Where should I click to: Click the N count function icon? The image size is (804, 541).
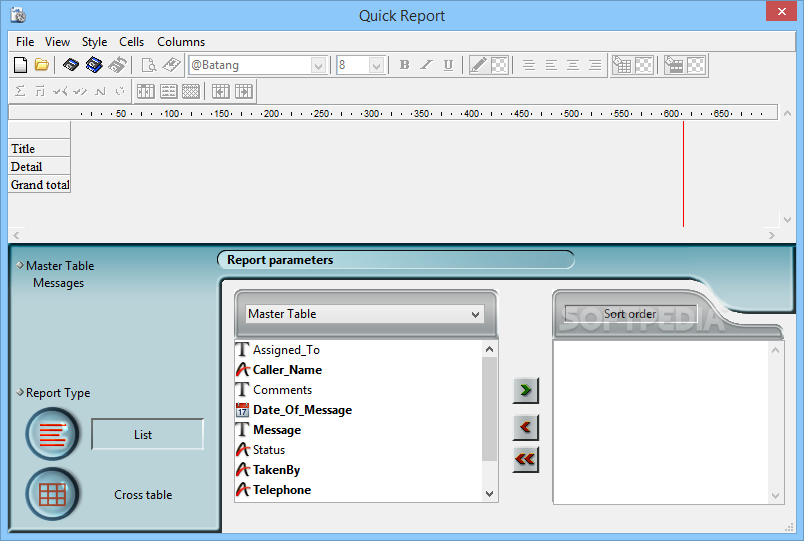100,91
